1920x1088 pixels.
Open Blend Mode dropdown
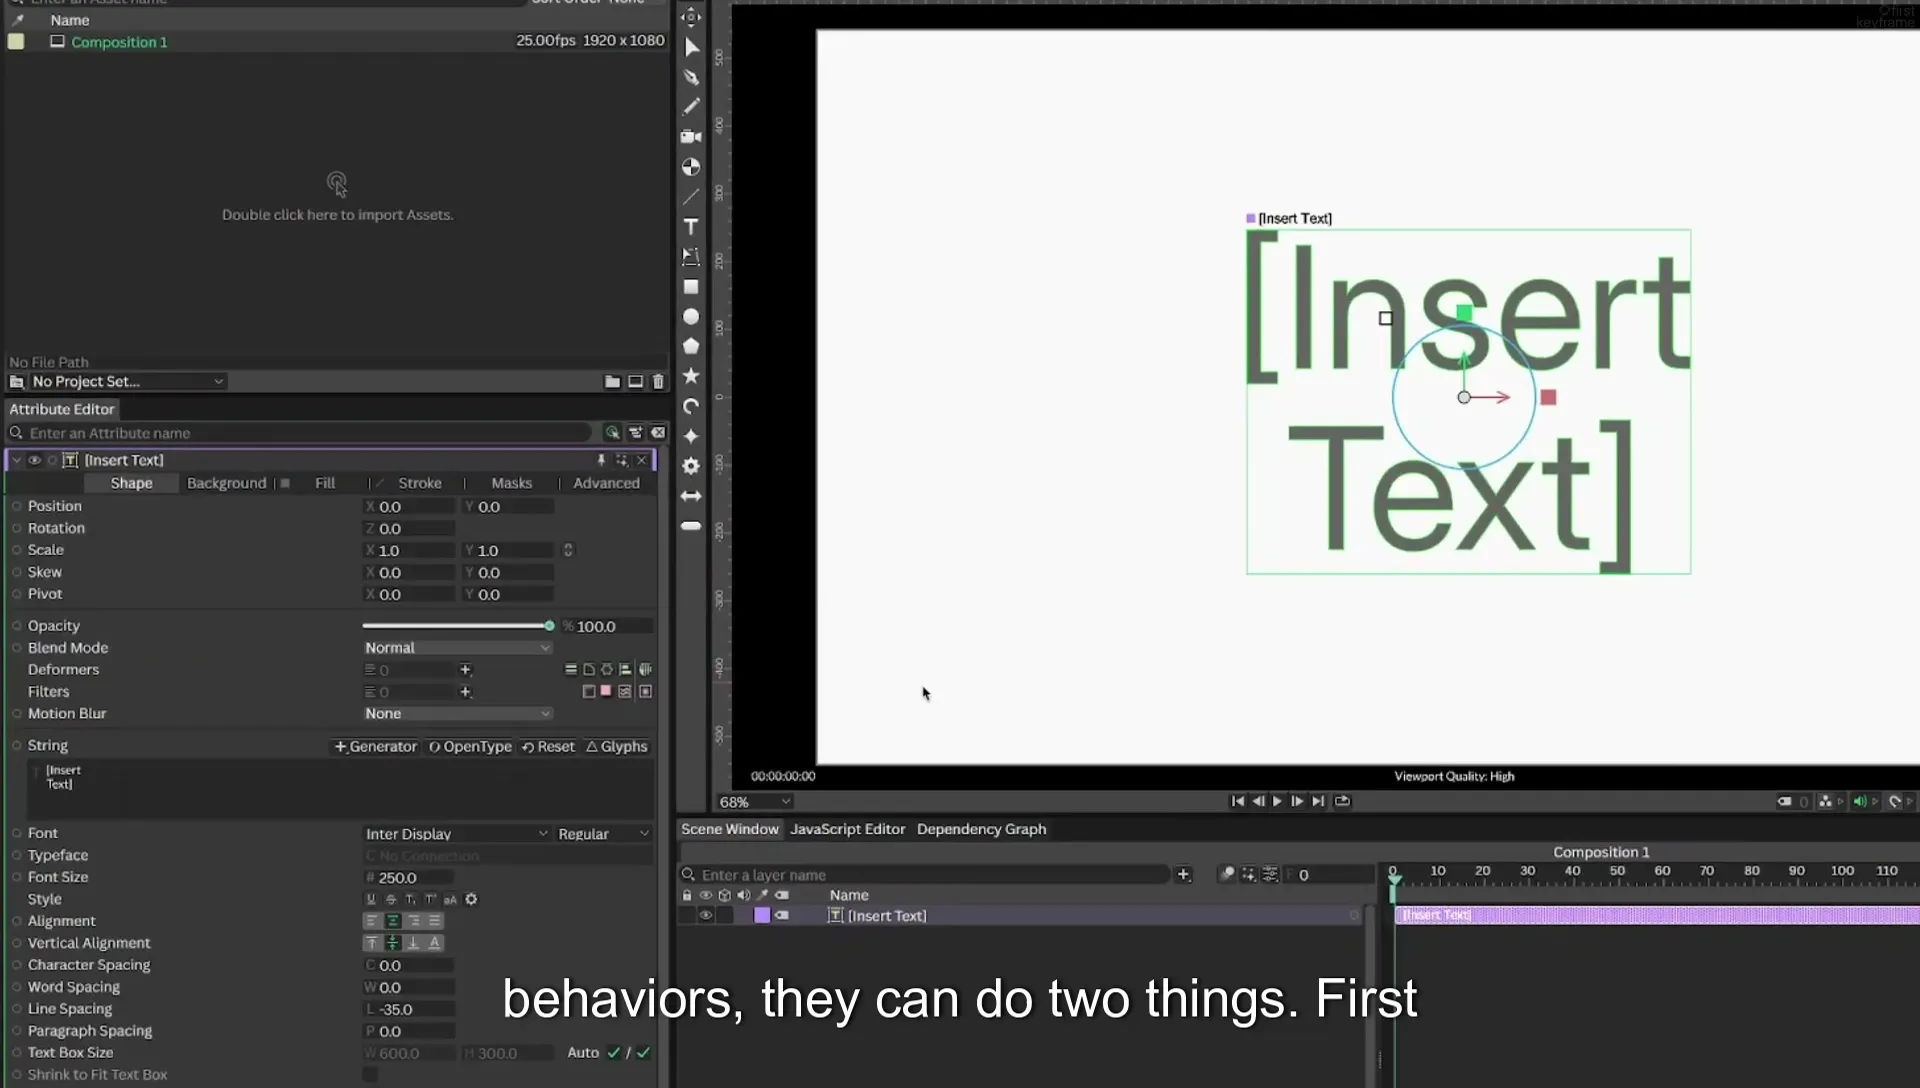[457, 648]
